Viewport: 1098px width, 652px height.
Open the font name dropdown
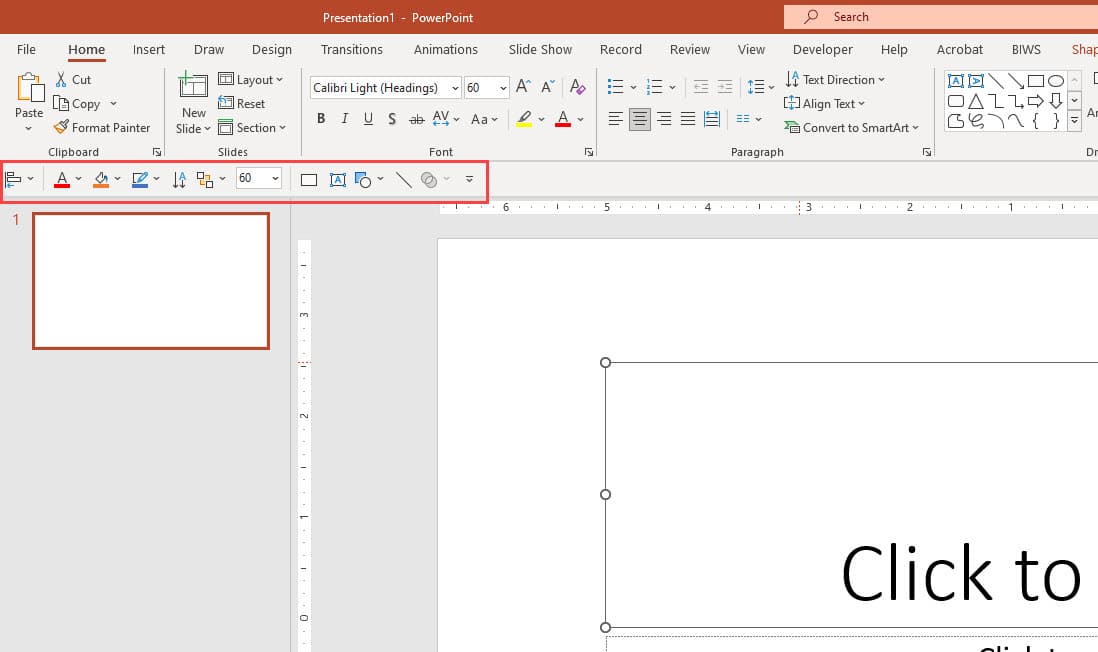point(455,87)
